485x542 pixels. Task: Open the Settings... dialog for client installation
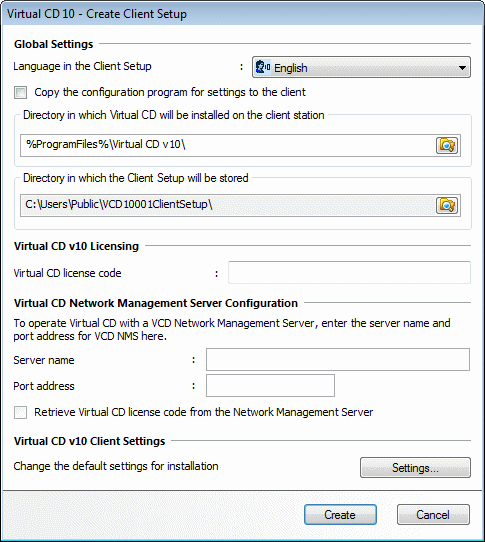[x=415, y=468]
